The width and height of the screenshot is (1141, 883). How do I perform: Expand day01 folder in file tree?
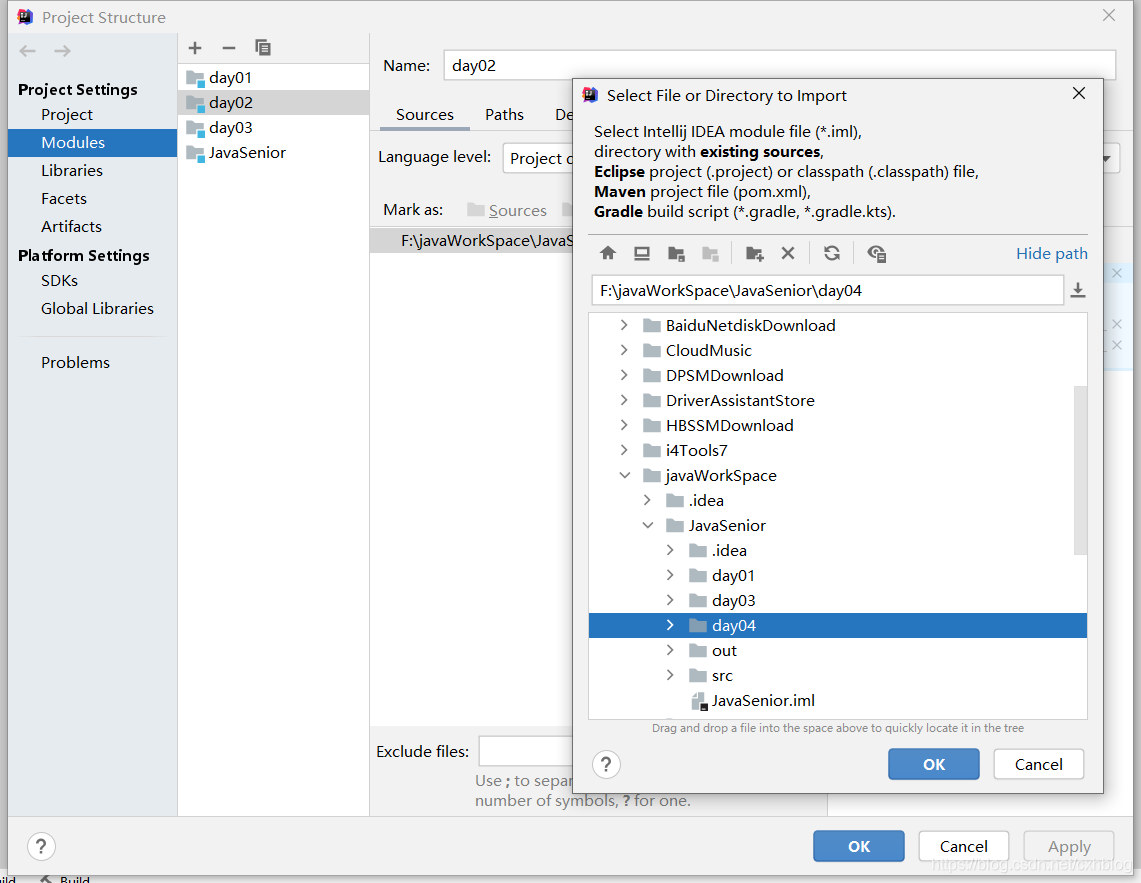tap(670, 576)
